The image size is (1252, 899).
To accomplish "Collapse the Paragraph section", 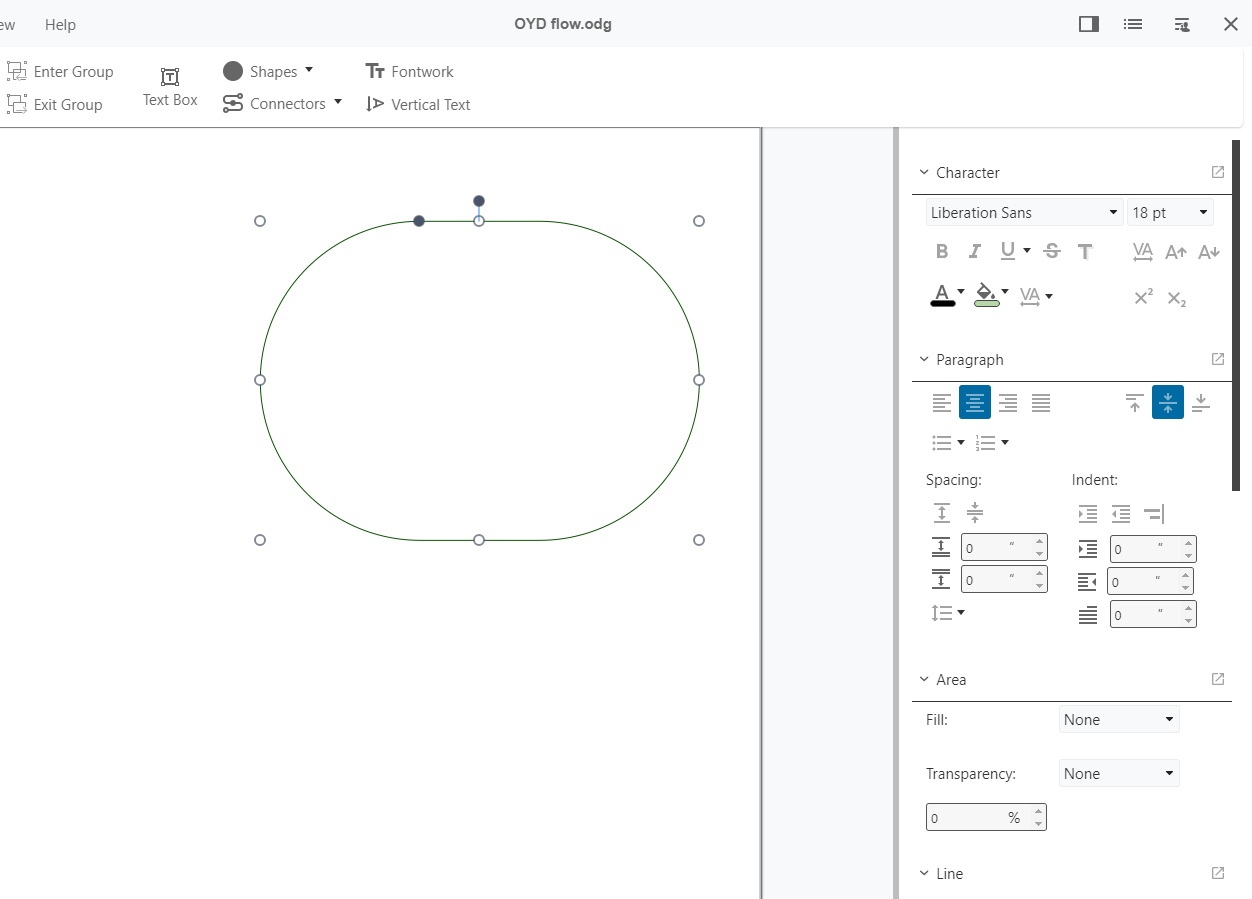I will 924,359.
